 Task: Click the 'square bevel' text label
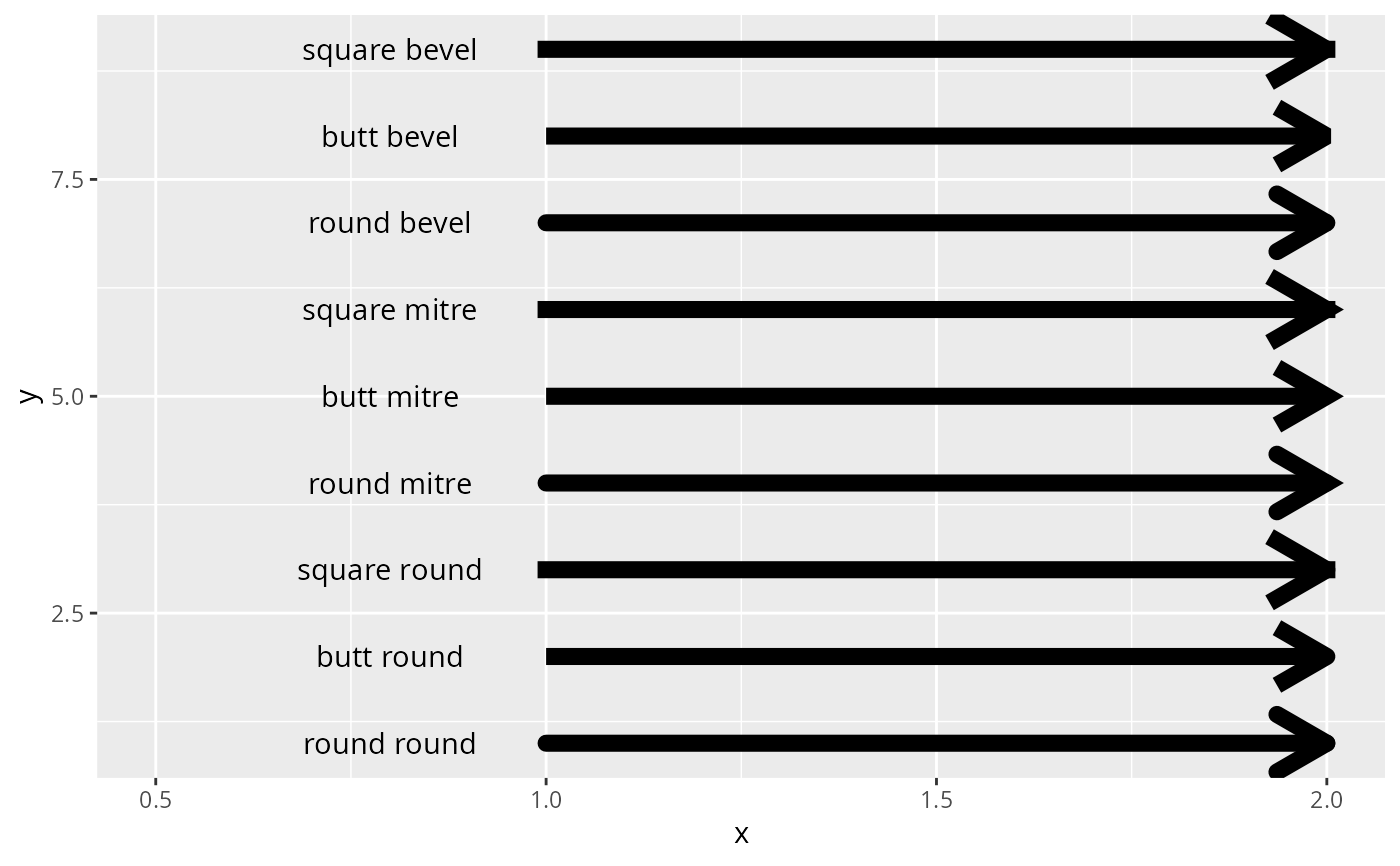389,50
